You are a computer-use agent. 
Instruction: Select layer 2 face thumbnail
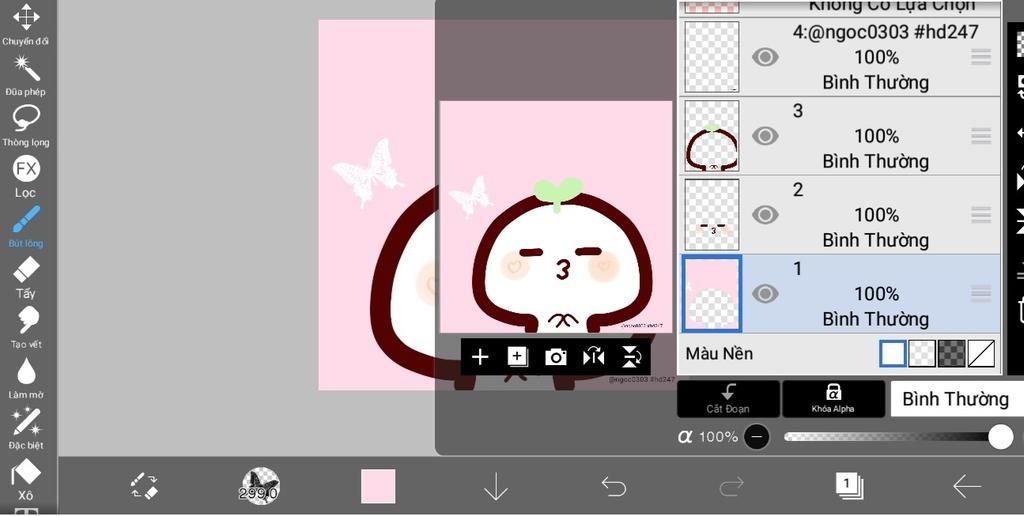tap(712, 215)
